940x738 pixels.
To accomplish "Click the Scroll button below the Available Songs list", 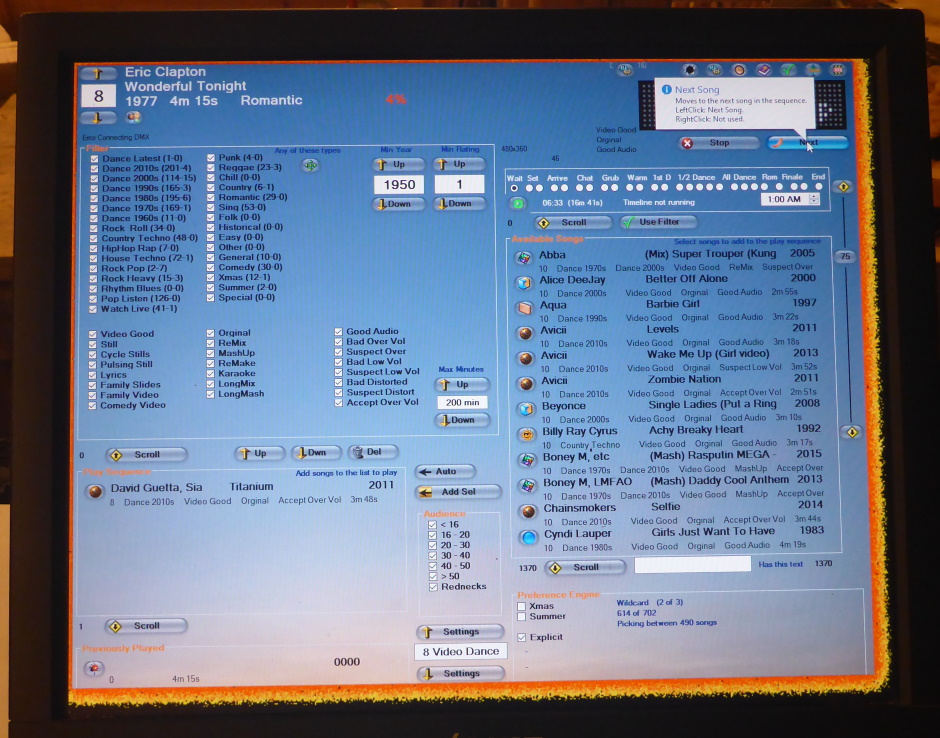I will pos(585,567).
